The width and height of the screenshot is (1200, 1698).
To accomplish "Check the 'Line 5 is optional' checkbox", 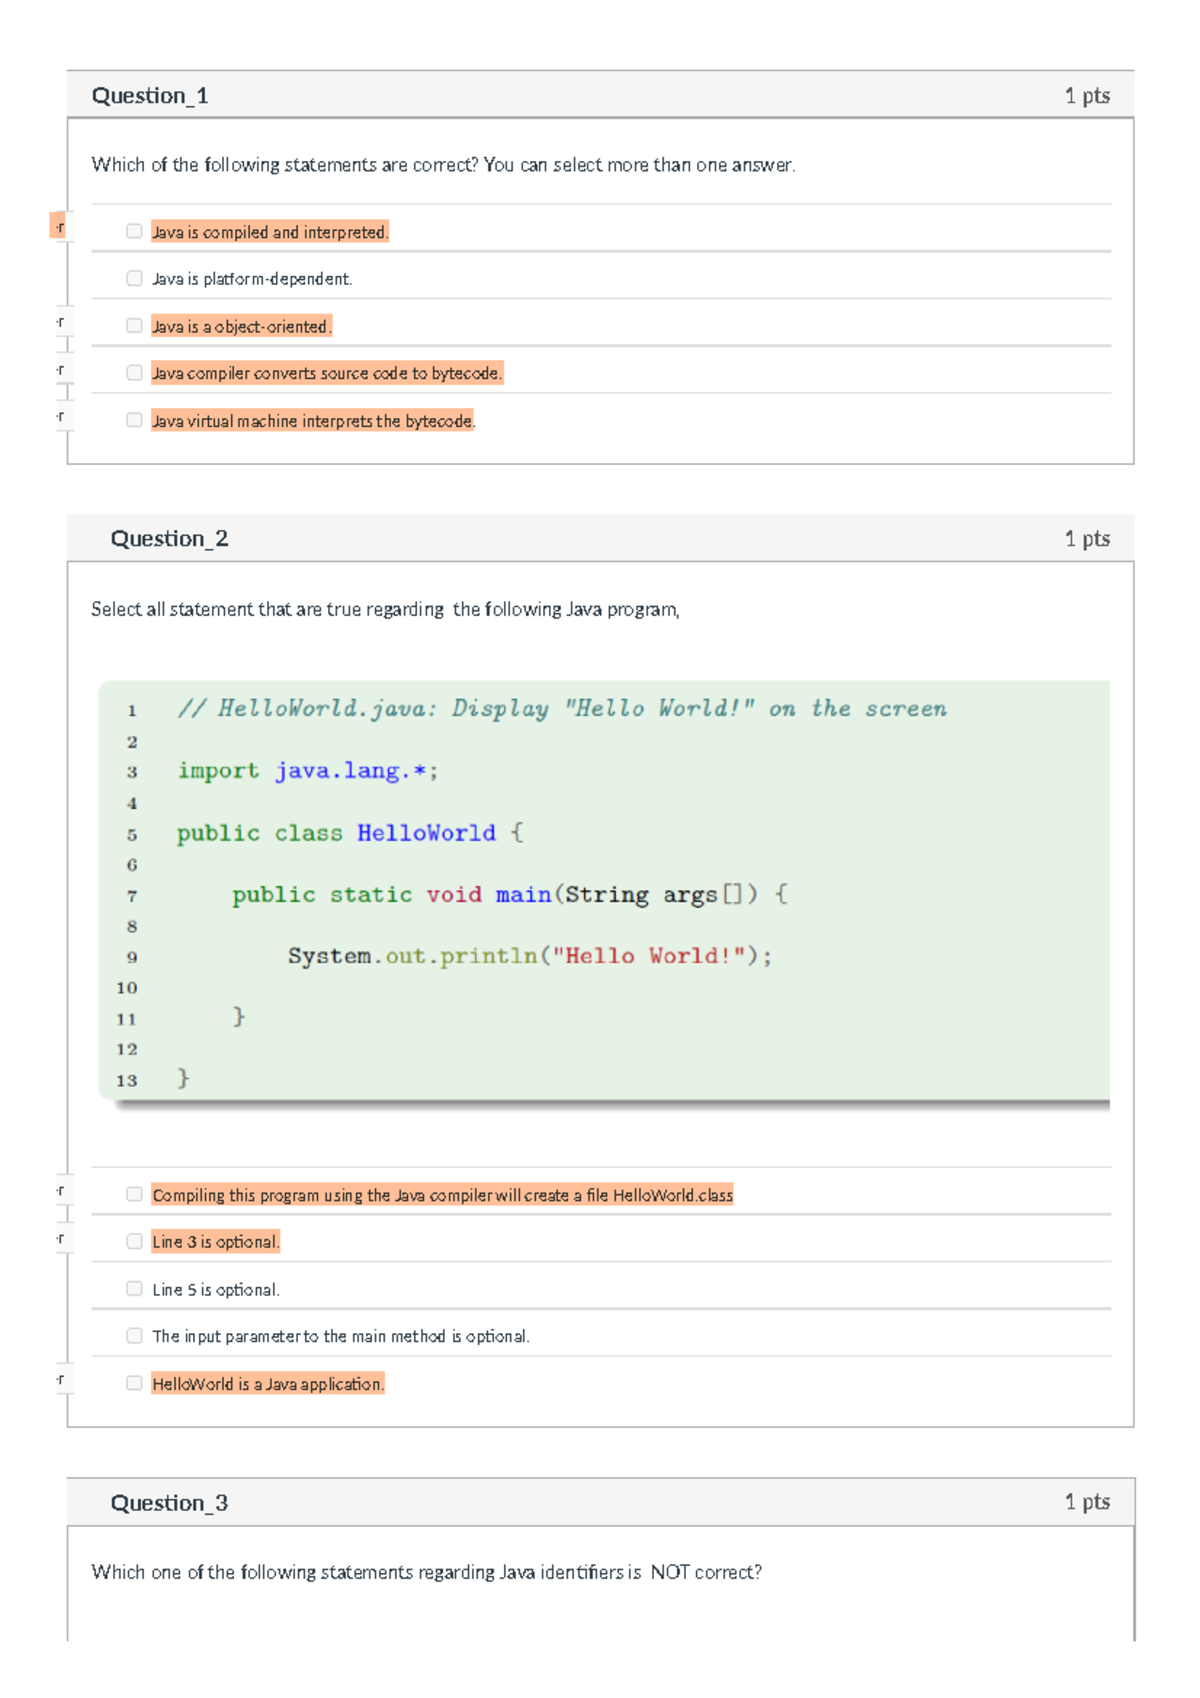I will pos(134,1288).
